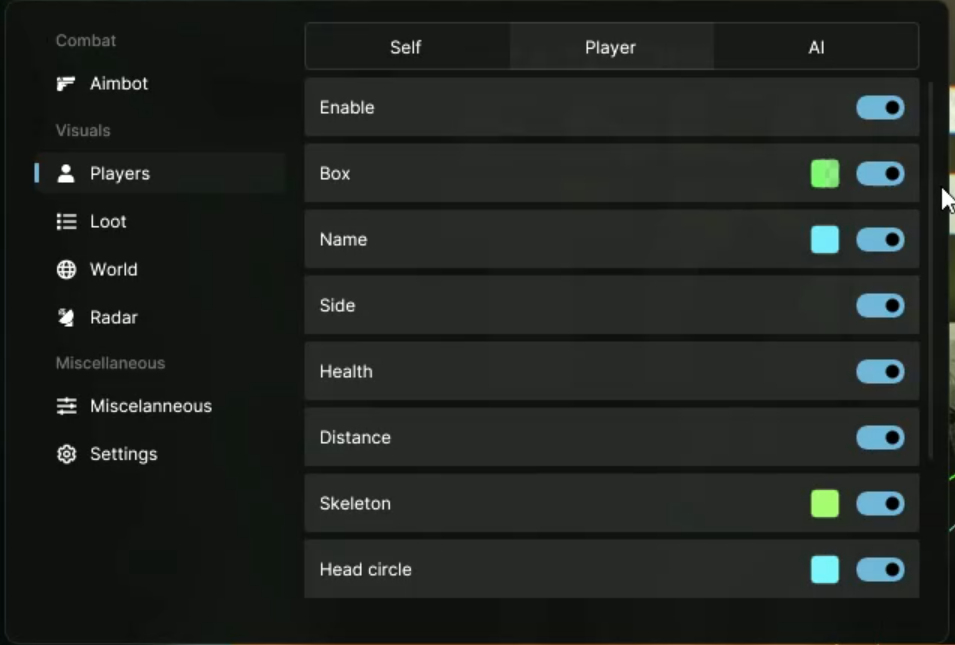Open Loot via its list icon
This screenshot has width=955, height=645.
coord(66,222)
